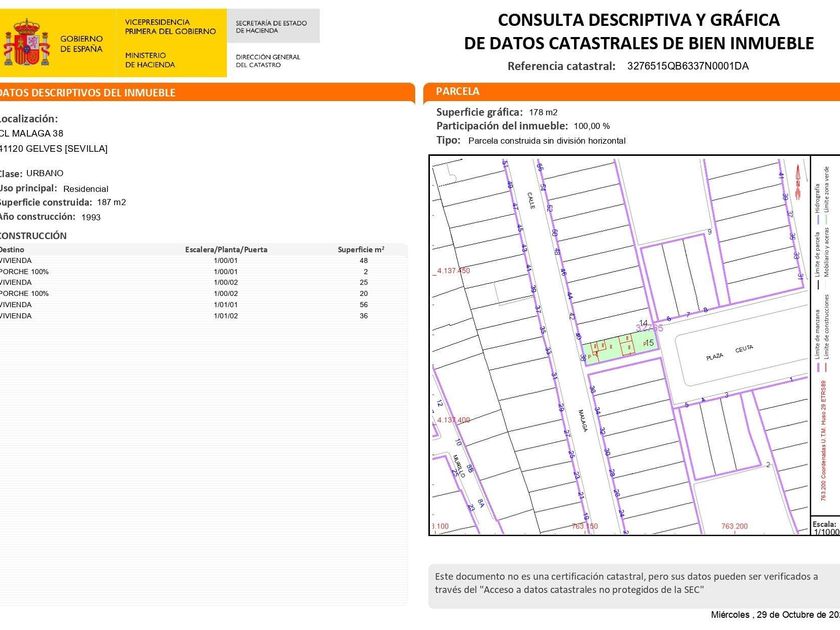Click the coordinate label 4.137.450 on the map

tap(453, 271)
